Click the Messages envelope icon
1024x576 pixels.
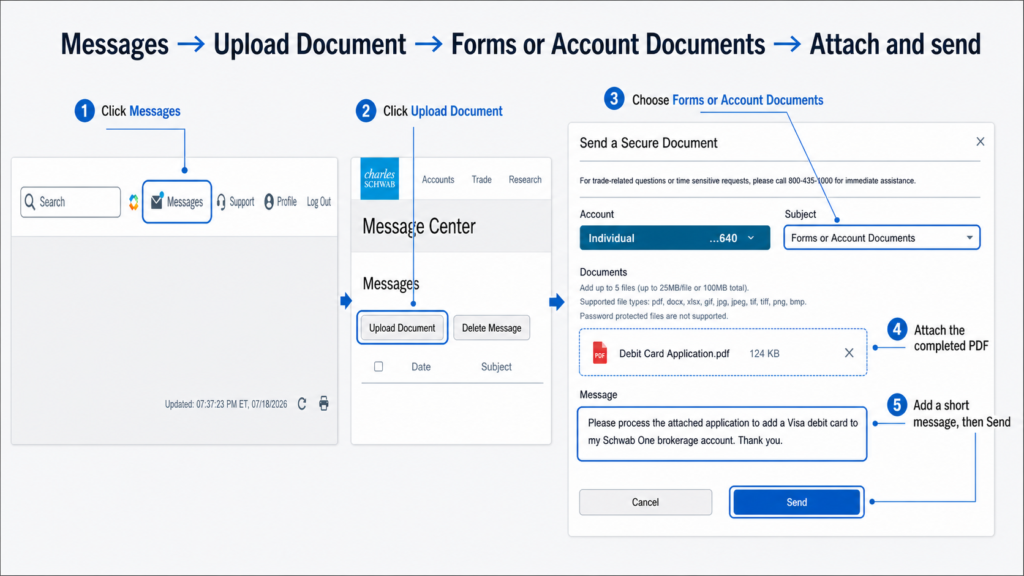coord(157,202)
